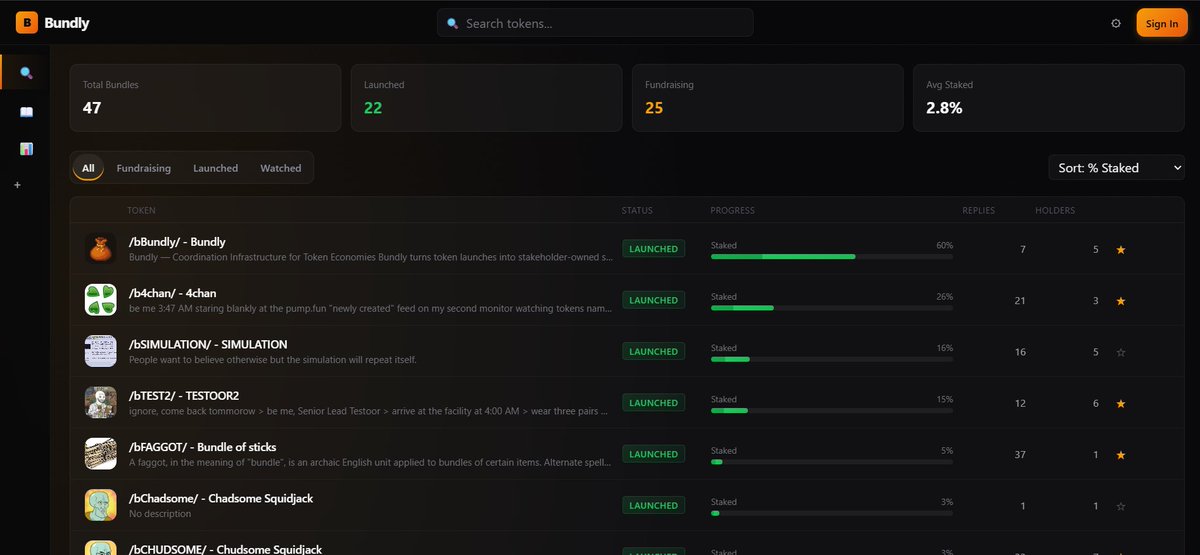Click the 6 holders count for /bTEST2/

pyautogui.click(x=1095, y=404)
